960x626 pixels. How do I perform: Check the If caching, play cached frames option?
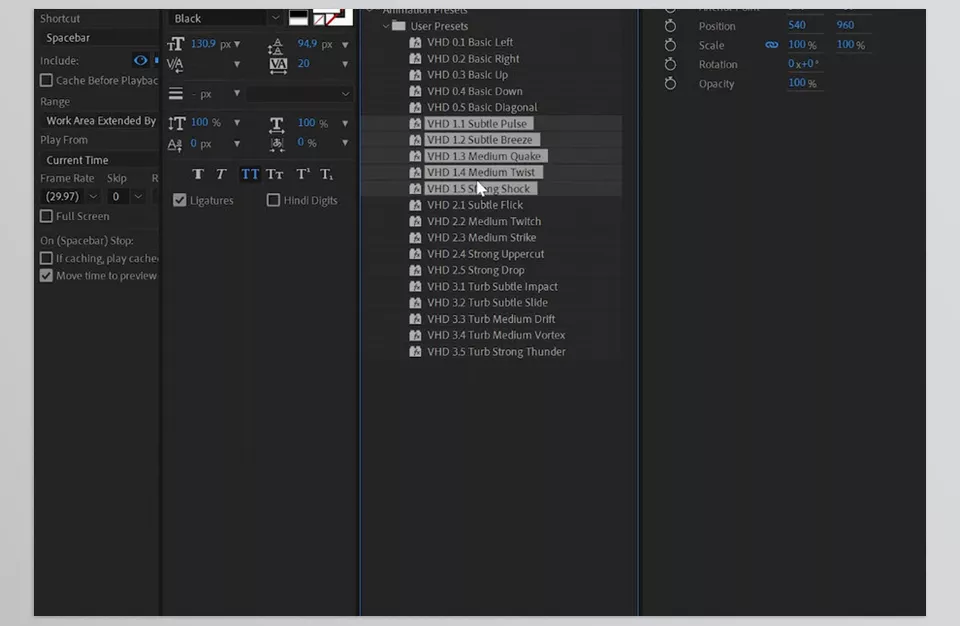46,258
